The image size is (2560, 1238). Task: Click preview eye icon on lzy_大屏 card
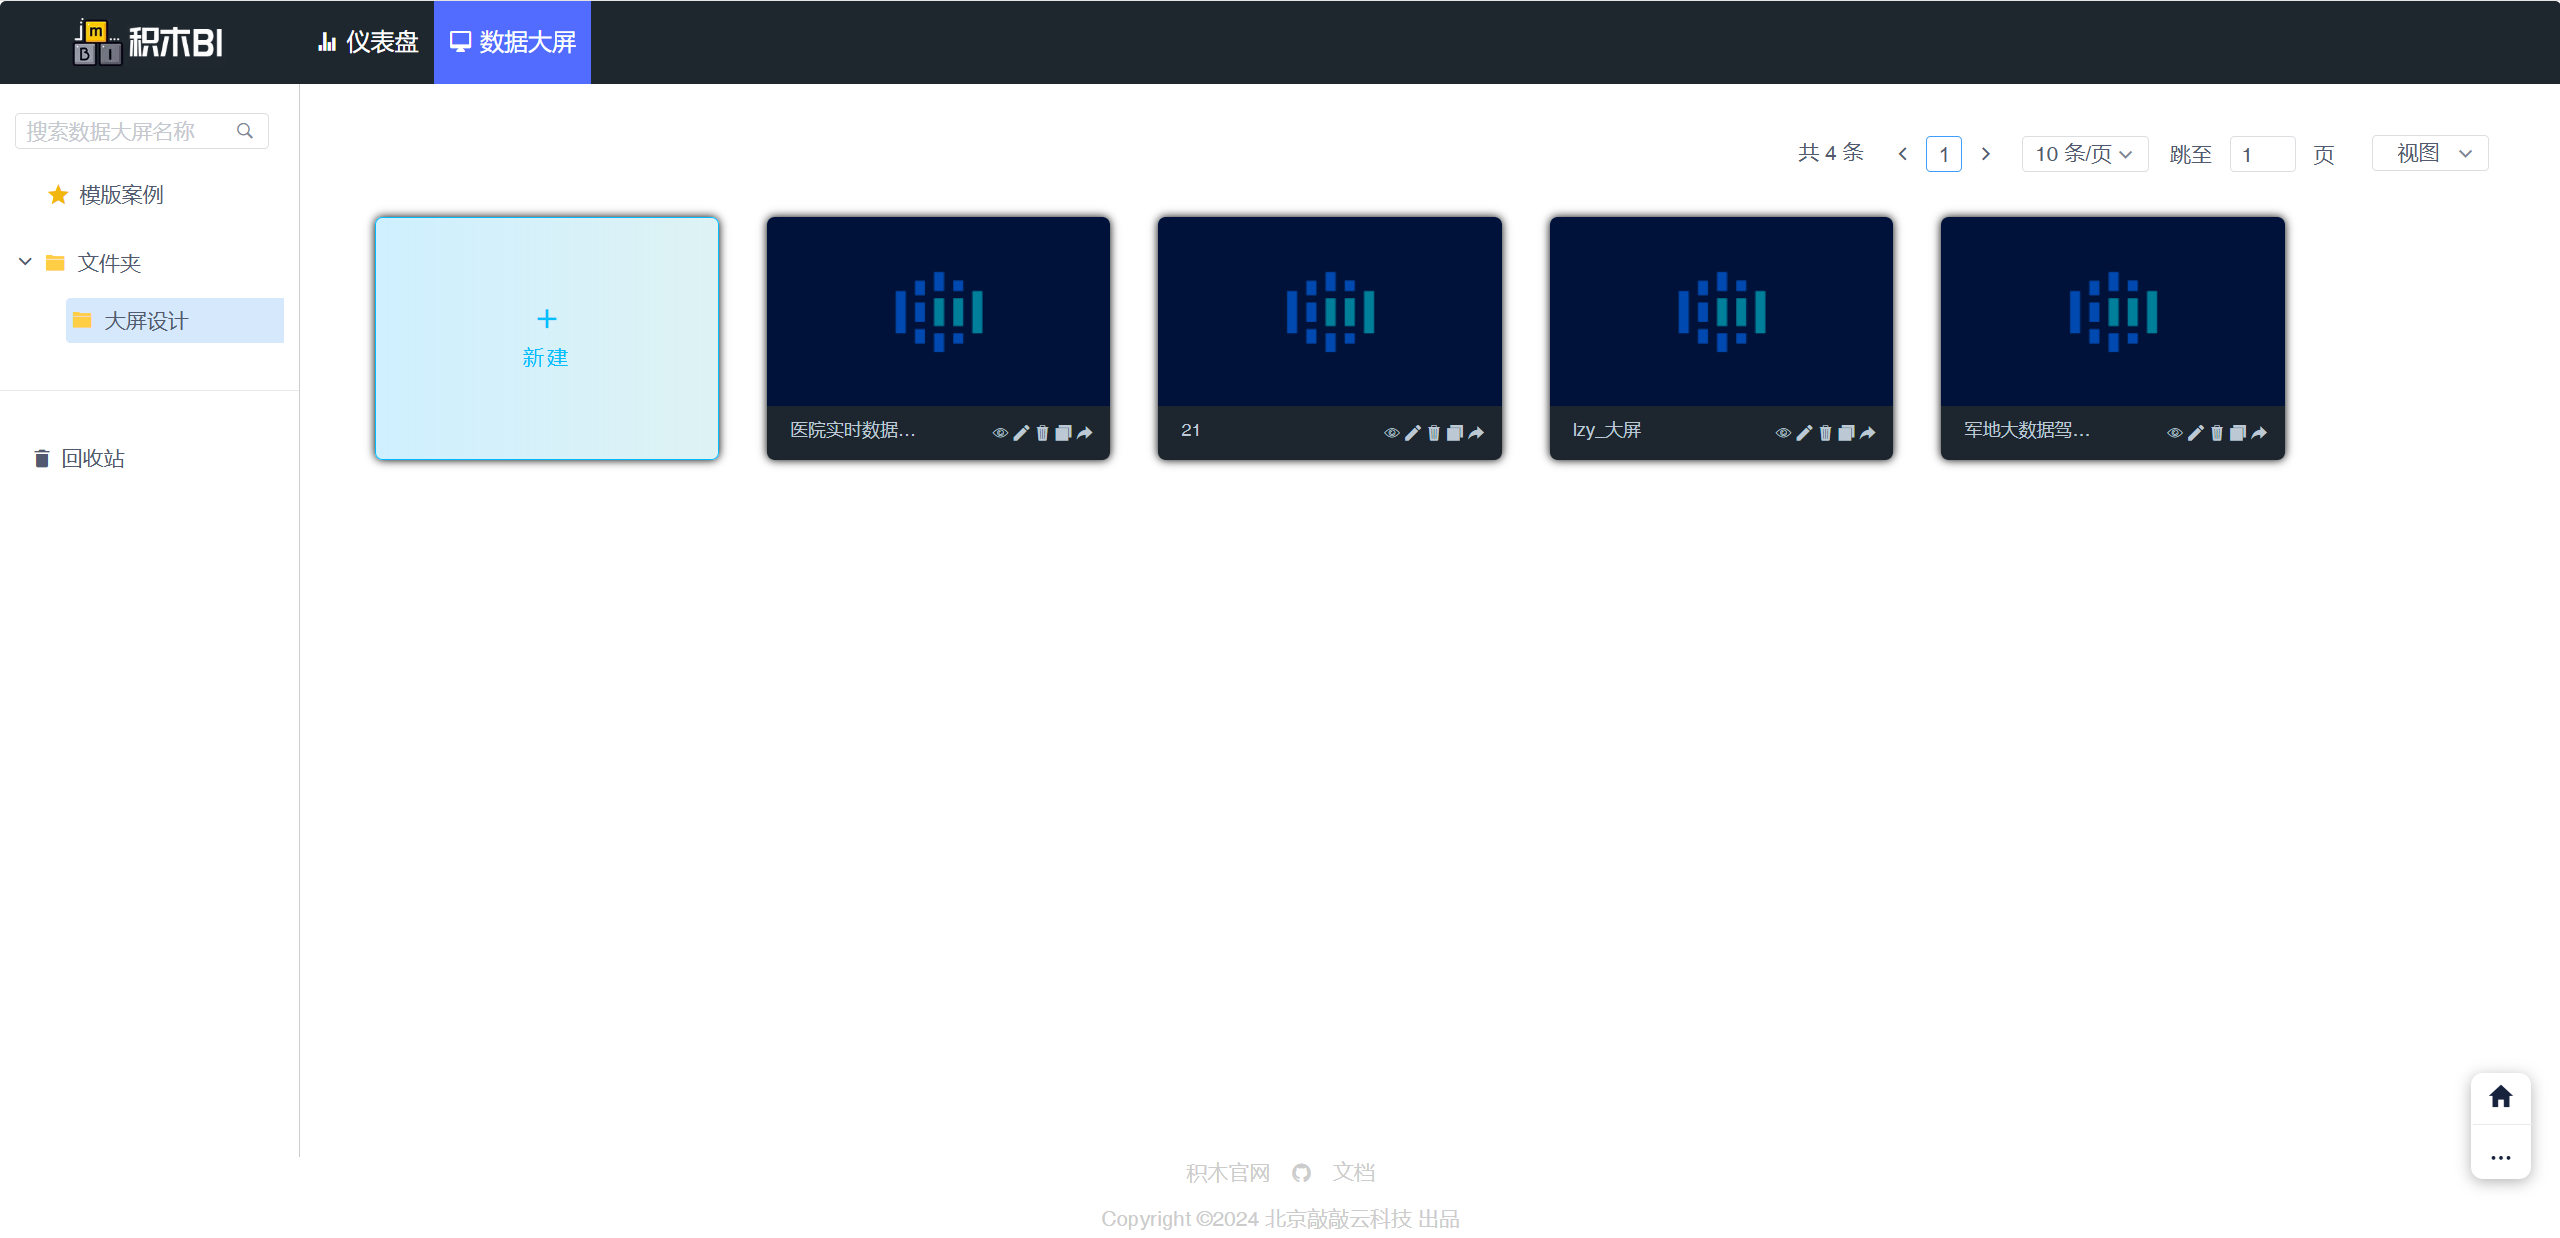click(x=1783, y=433)
